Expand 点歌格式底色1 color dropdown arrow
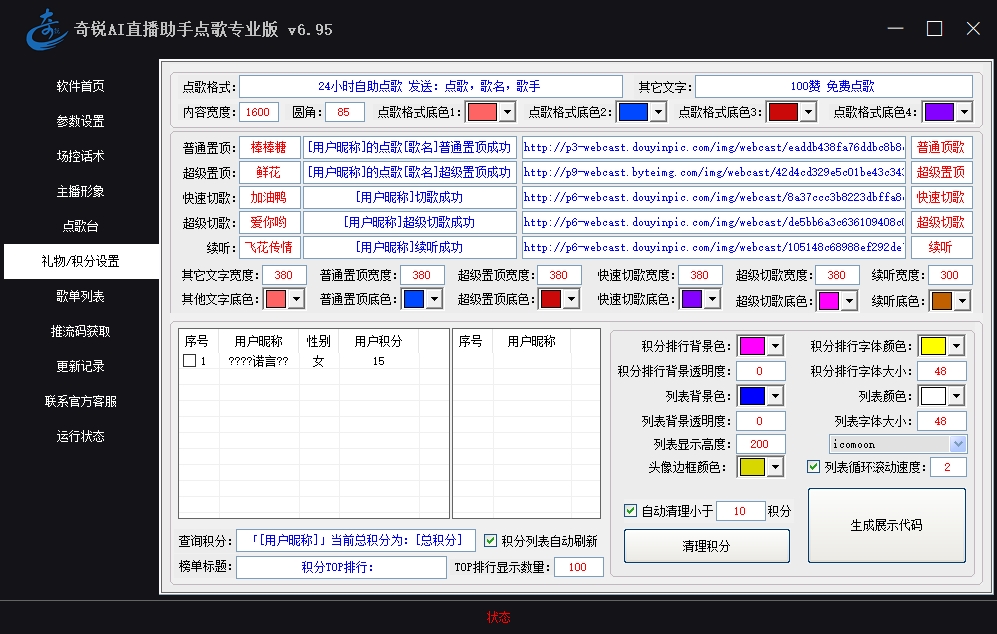The image size is (997, 634). coord(506,112)
